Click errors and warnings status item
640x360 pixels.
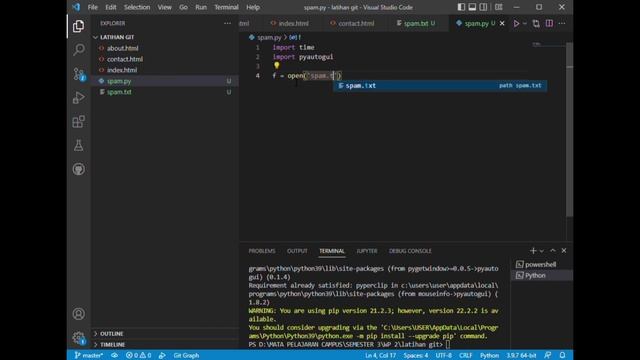138,356
